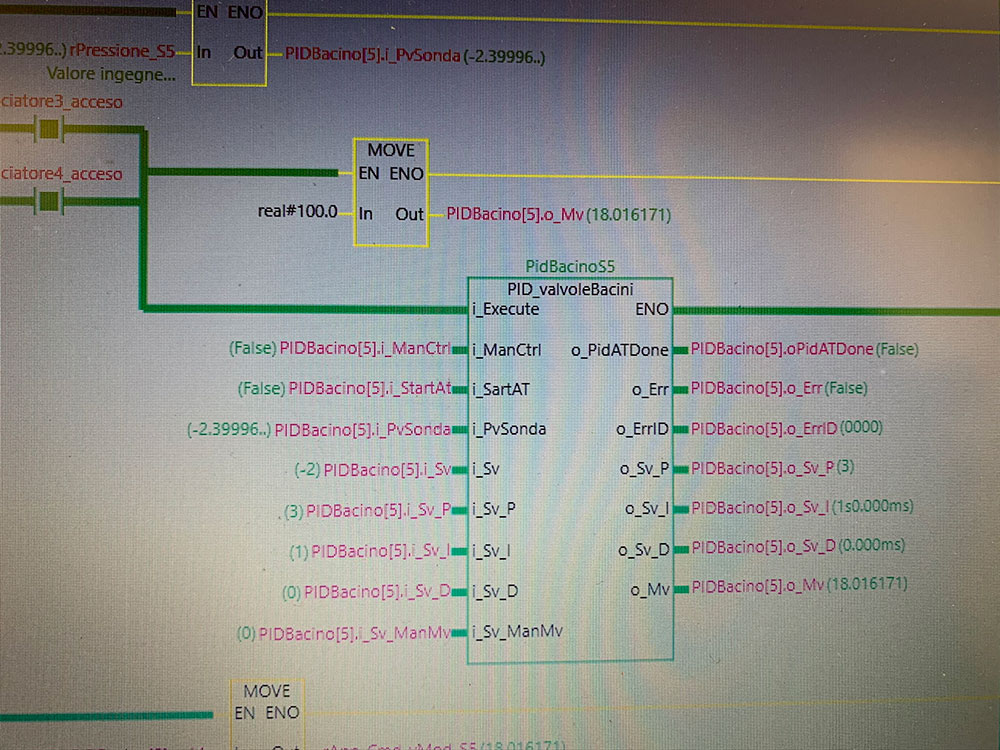Viewport: 1000px width, 750px height.
Task: Click PIDBacino[5].o_Sv_D output variable
Action: point(761,547)
